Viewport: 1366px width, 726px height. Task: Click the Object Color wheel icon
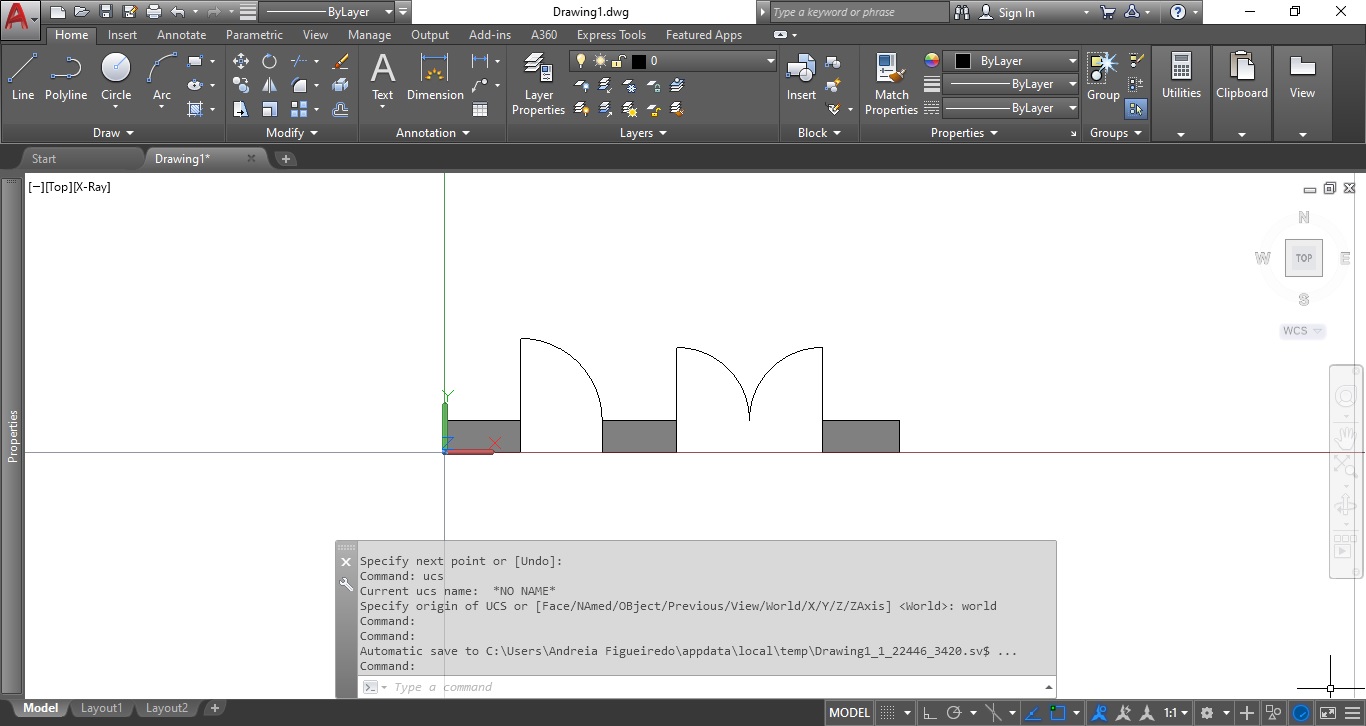point(932,61)
